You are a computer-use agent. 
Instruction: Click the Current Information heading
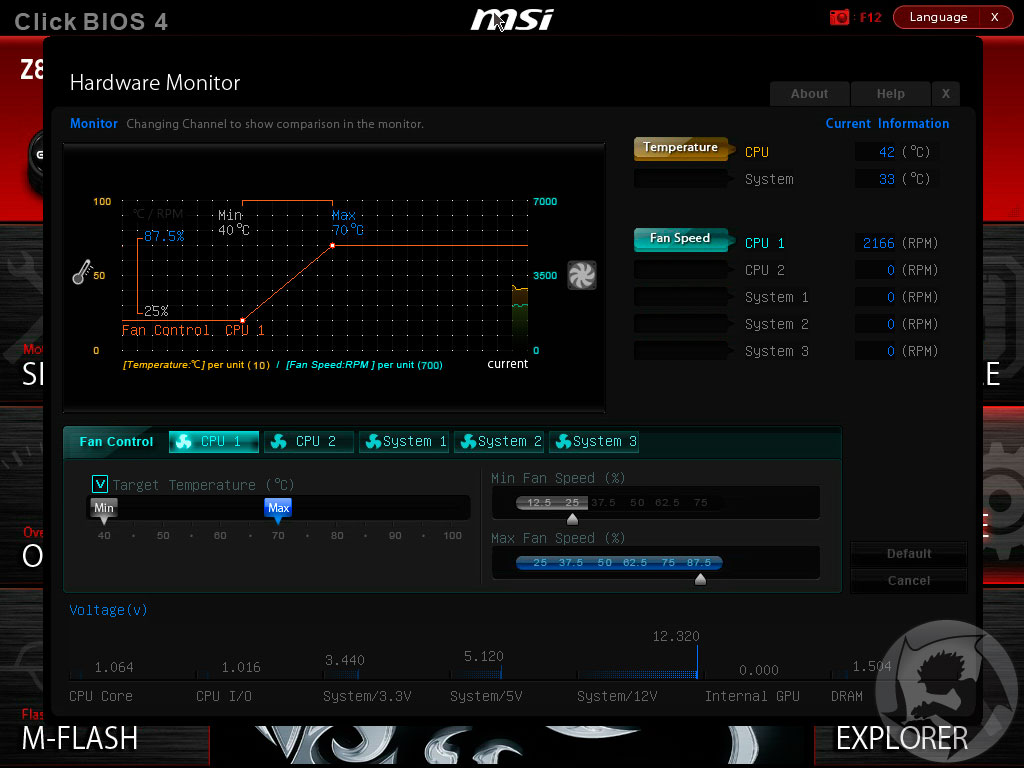point(887,123)
